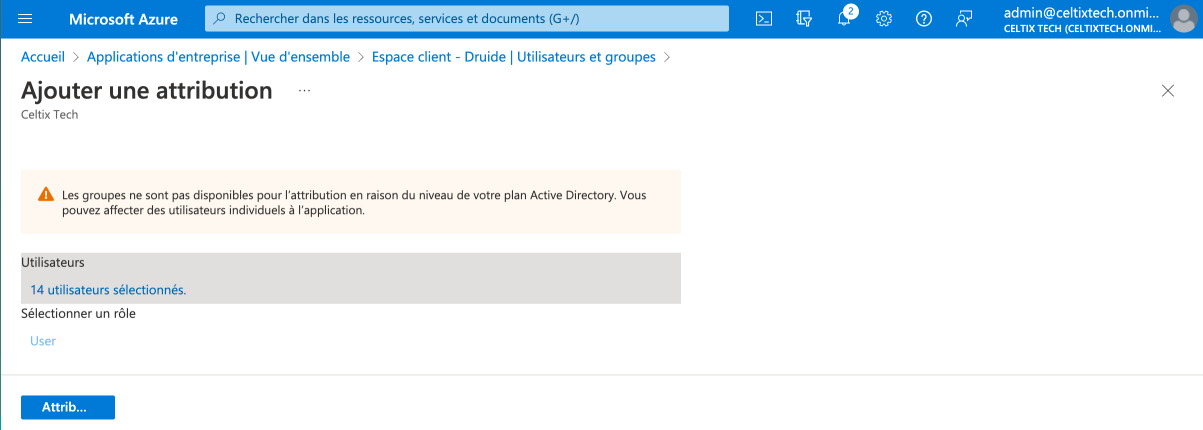This screenshot has height=430, width=1203.
Task: Close the Ajouter une attribution pane
Action: (1167, 91)
